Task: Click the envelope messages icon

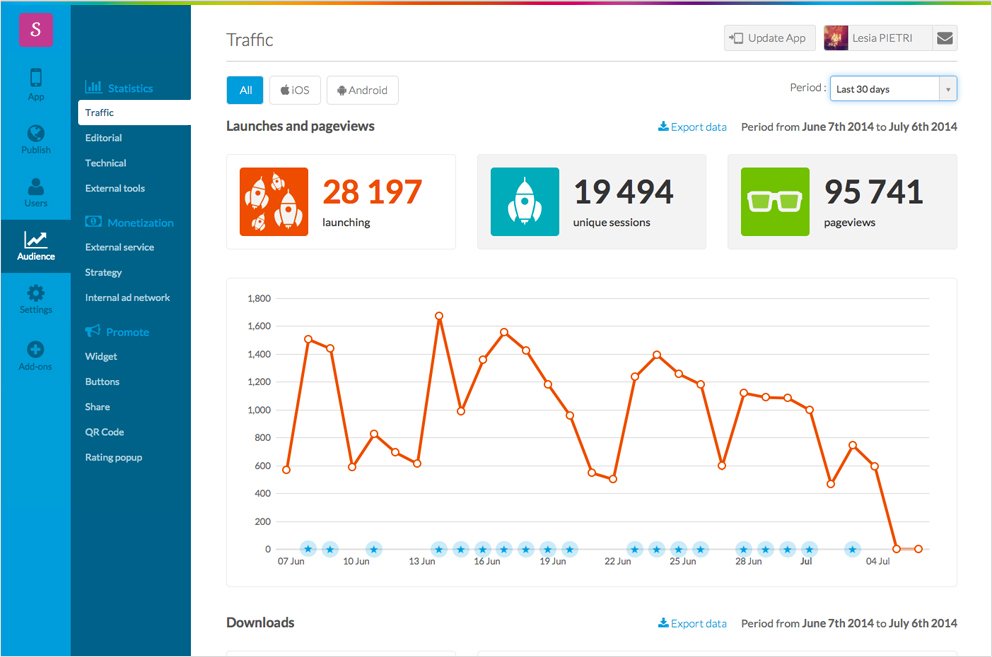Action: [x=944, y=38]
